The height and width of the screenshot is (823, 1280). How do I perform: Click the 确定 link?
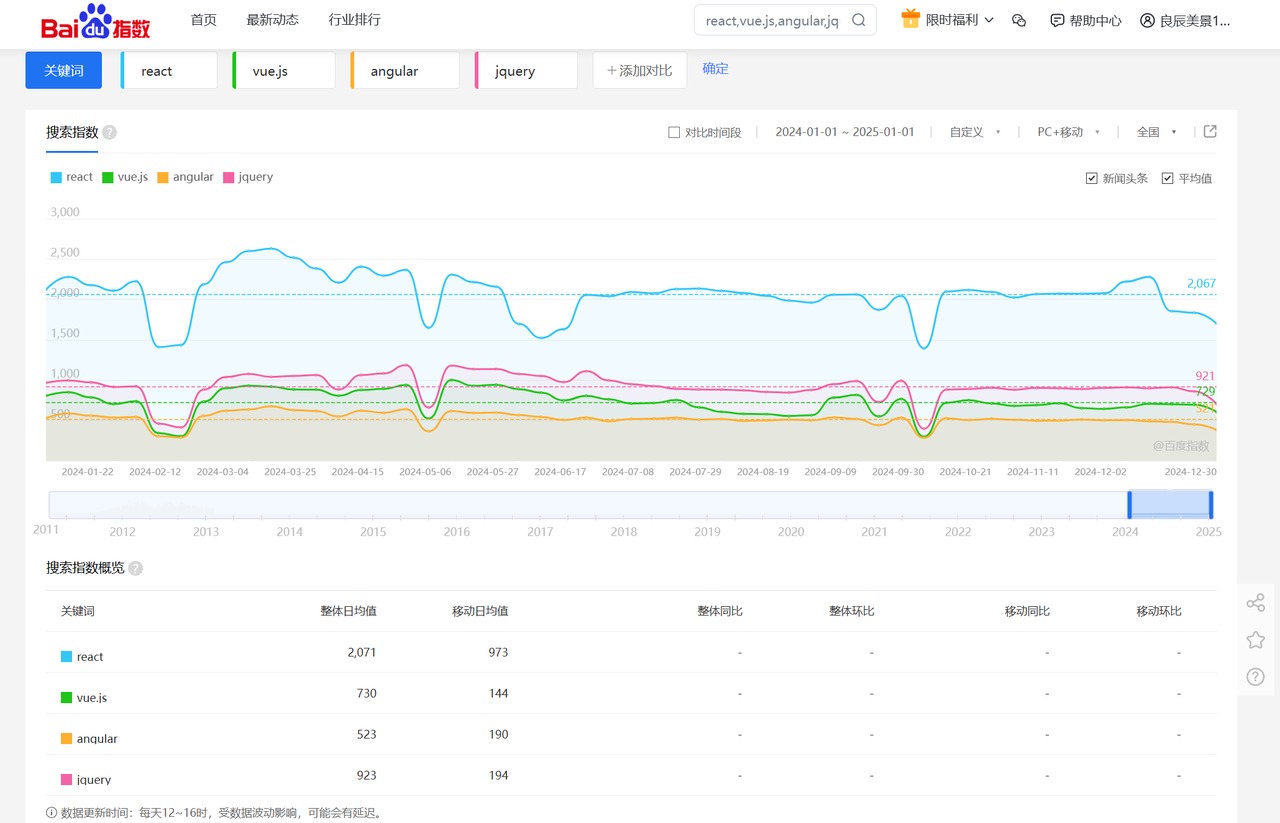coord(715,69)
